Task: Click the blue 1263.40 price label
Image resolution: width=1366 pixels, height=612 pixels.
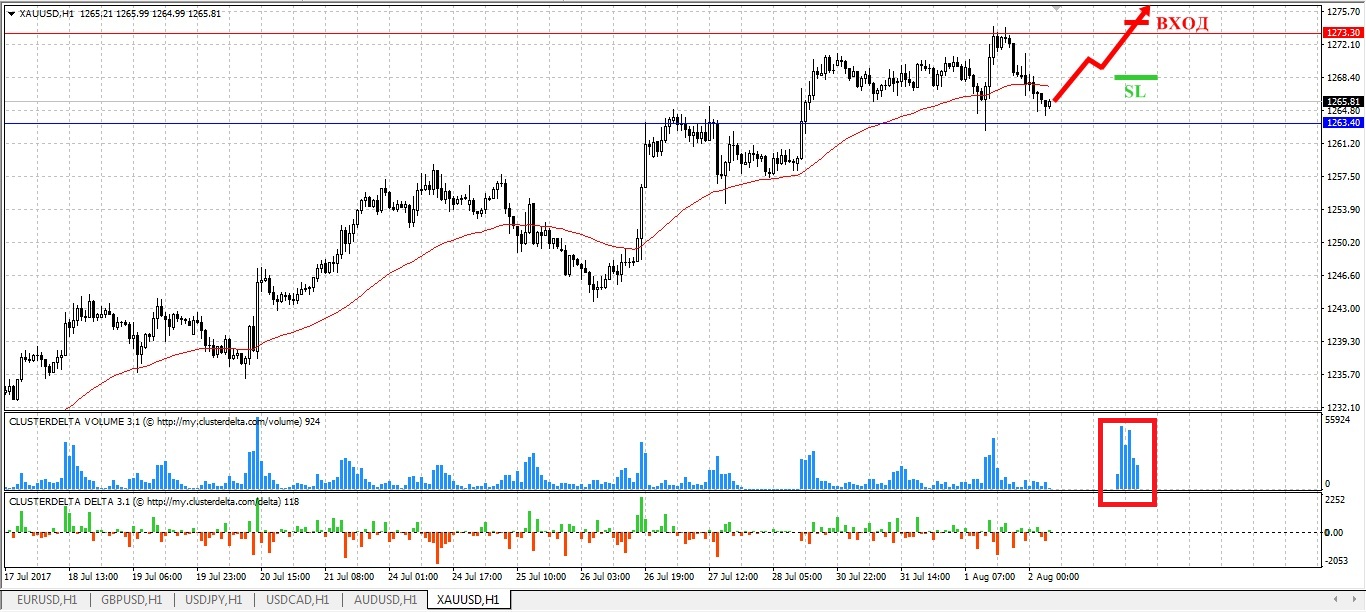Action: (x=1343, y=123)
